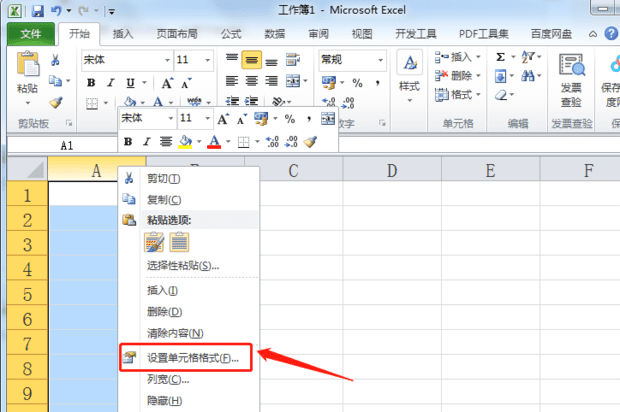Click the Name Box showing A1
The width and height of the screenshot is (620, 412).
coord(66,145)
